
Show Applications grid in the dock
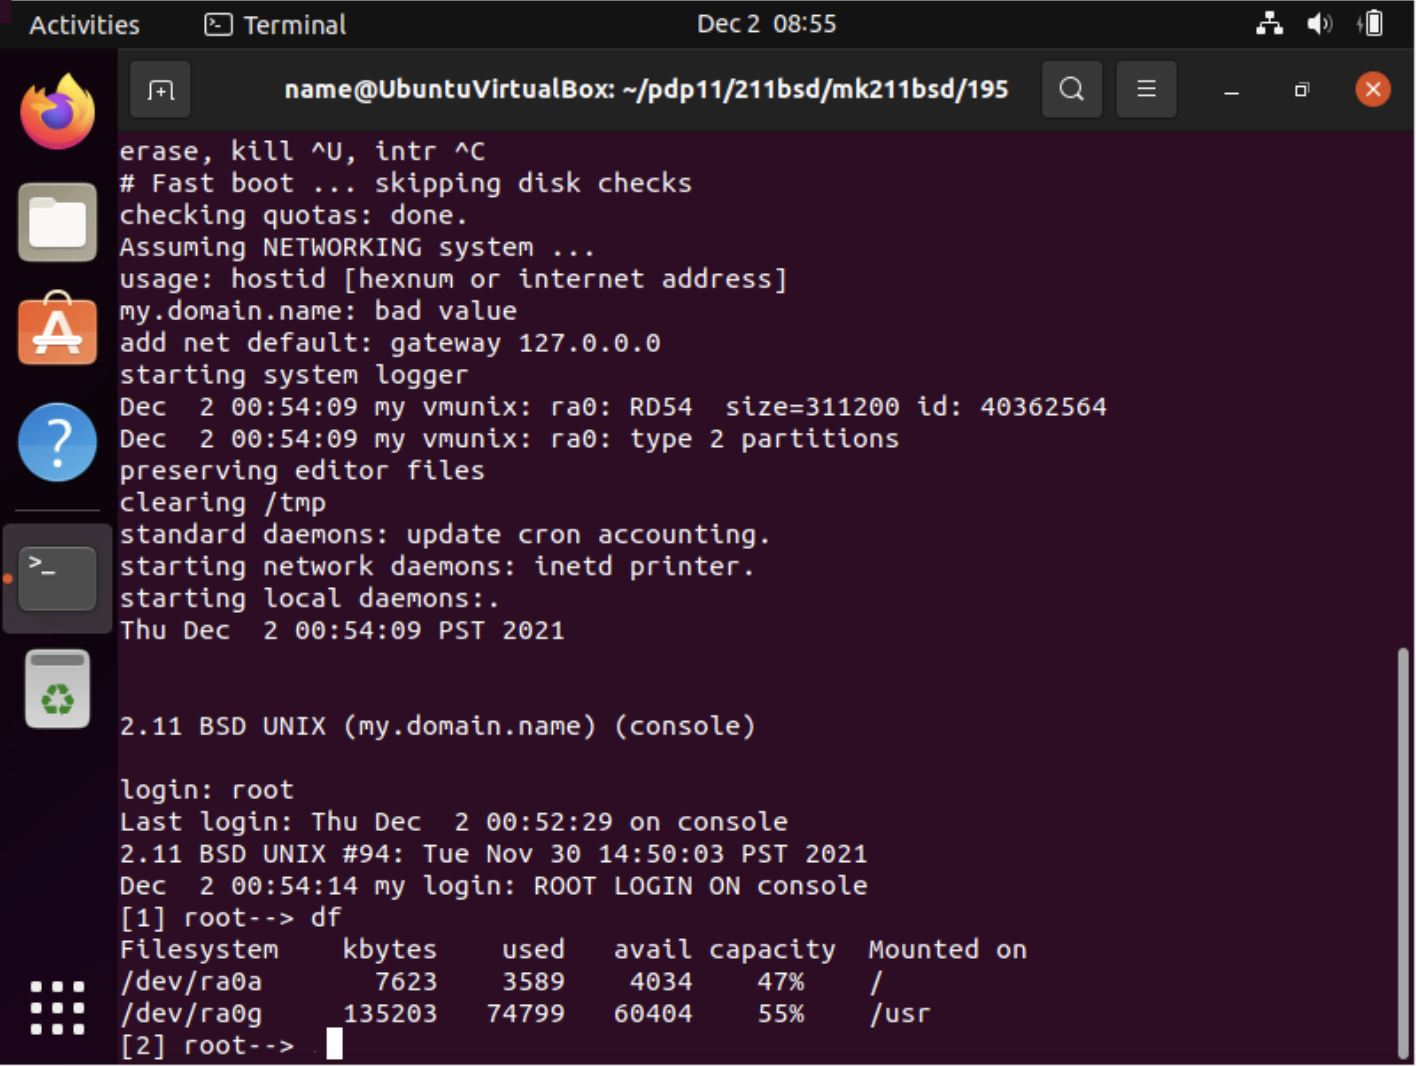point(58,1007)
